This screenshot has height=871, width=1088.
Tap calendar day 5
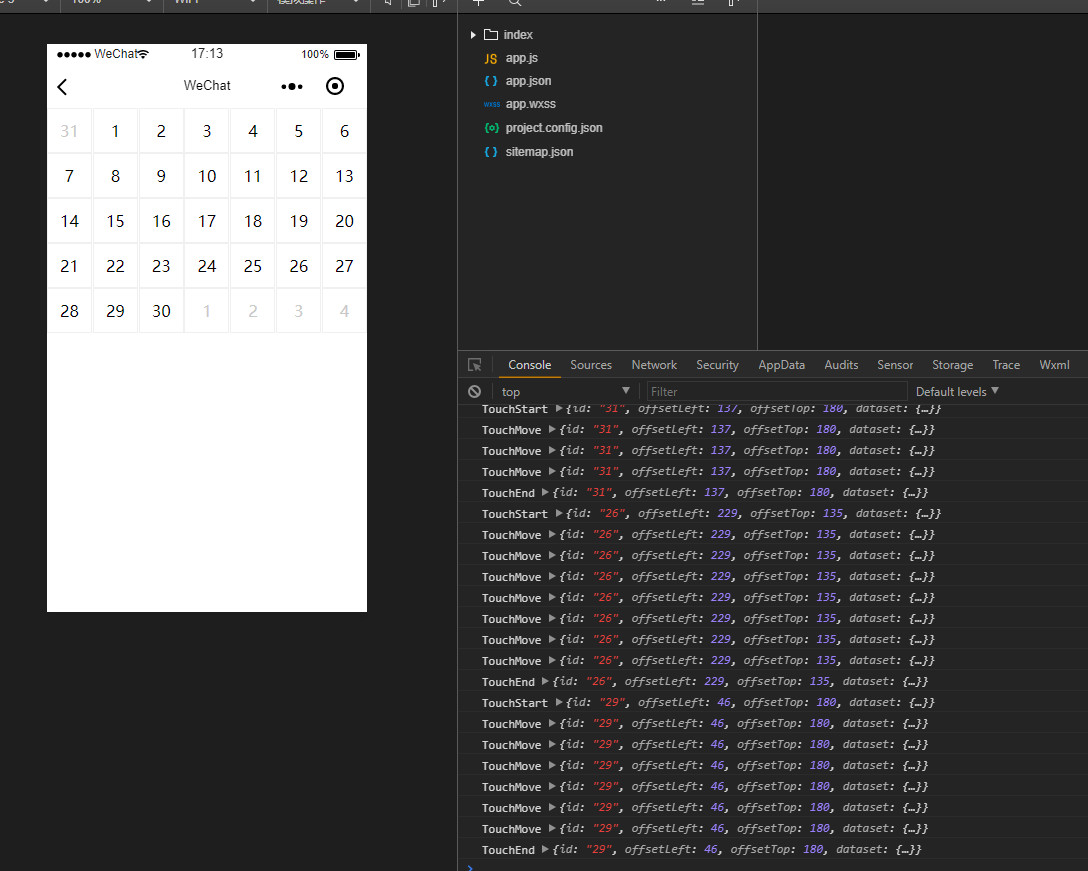point(298,131)
